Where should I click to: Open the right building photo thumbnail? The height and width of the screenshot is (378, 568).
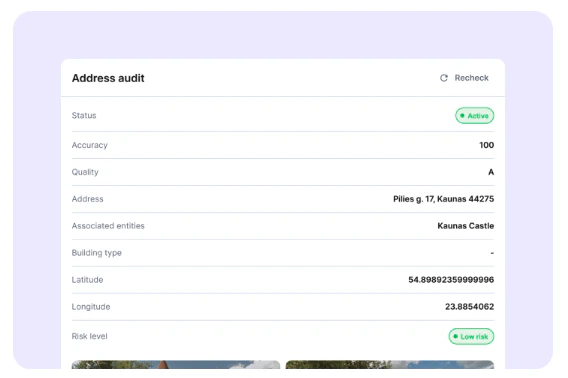coord(390,365)
